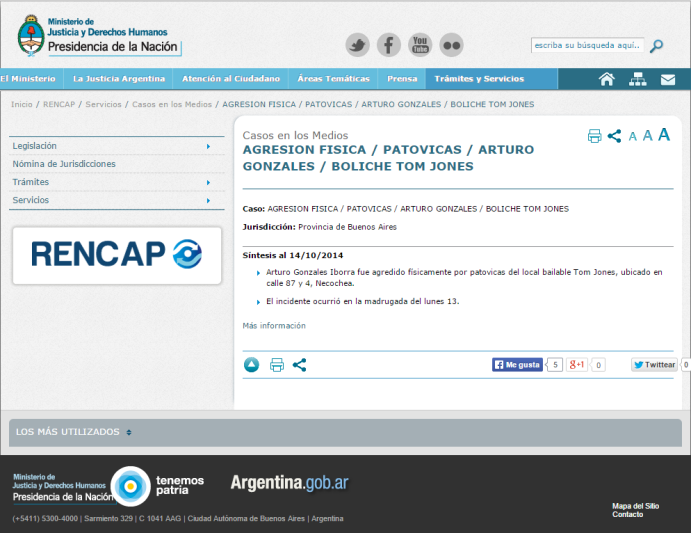
Task: Open Nómina de Jurisdicciones sidebar item
Action: [64, 164]
